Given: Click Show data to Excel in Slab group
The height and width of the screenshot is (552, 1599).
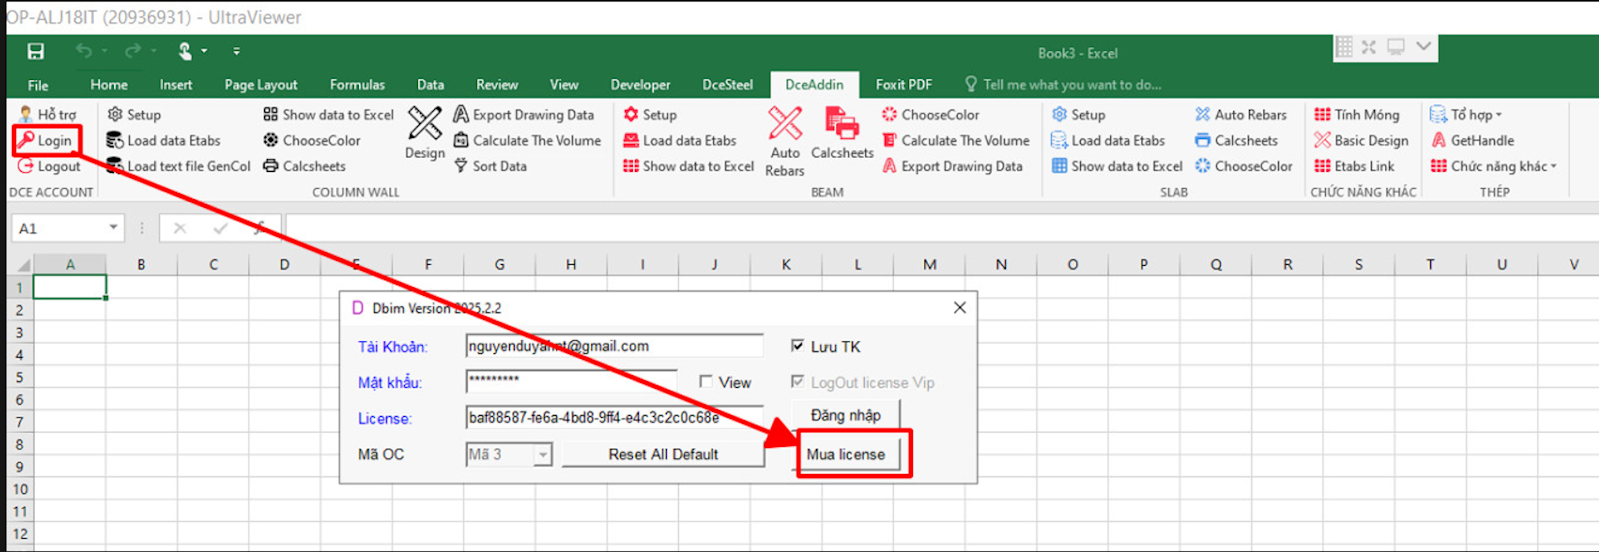Looking at the screenshot, I should (1117, 167).
